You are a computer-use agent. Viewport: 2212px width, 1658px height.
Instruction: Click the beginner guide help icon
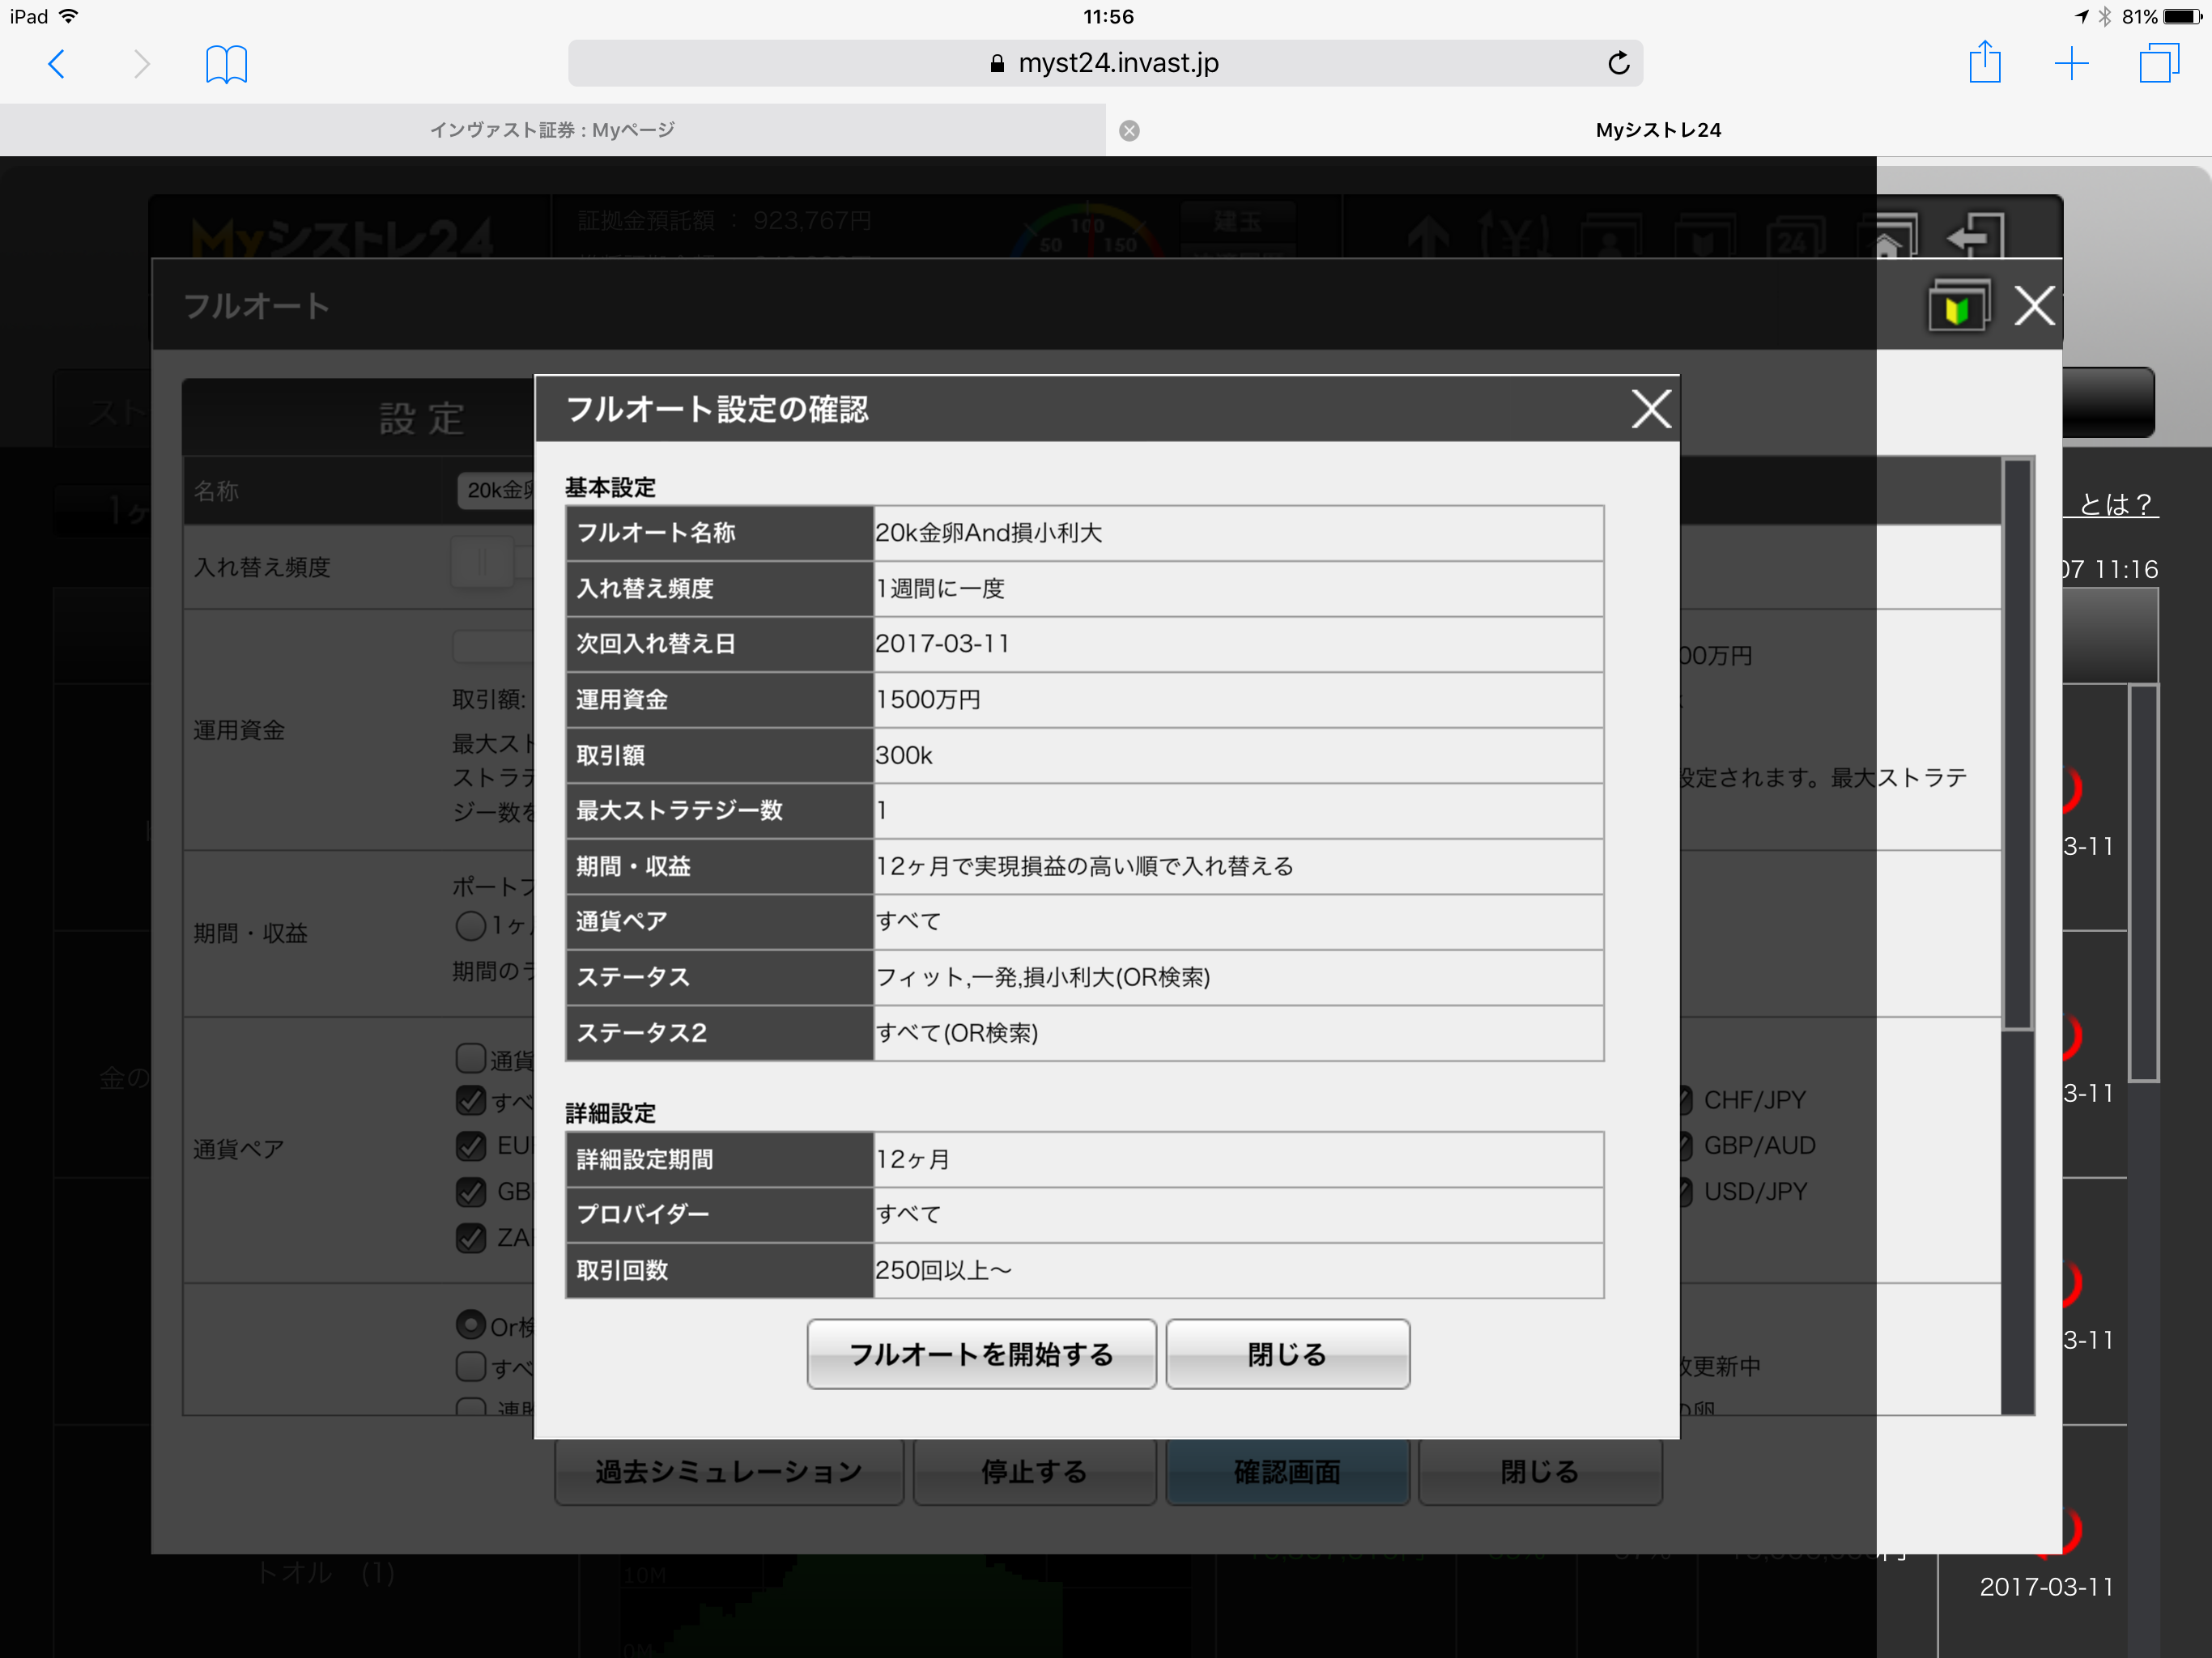[x=1957, y=307]
